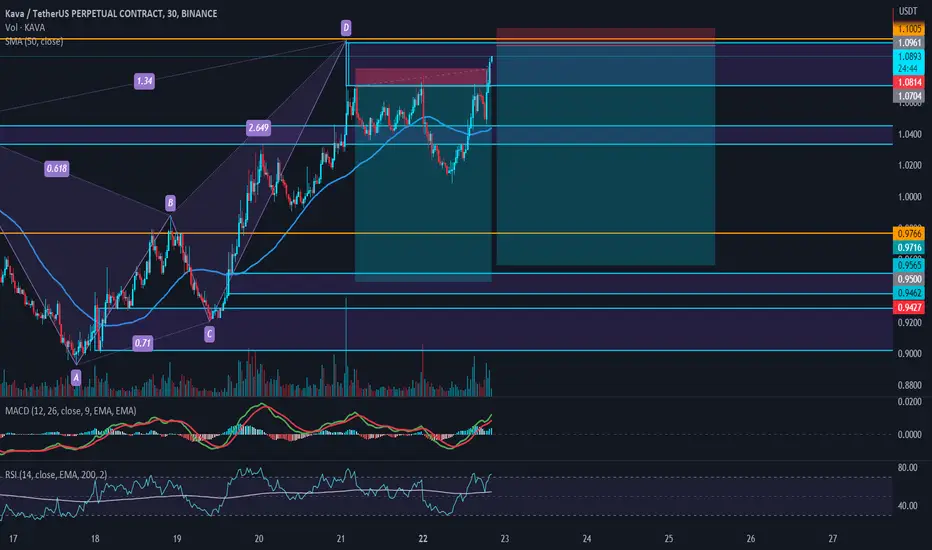Click the 1.0000 price axis value

point(910,197)
